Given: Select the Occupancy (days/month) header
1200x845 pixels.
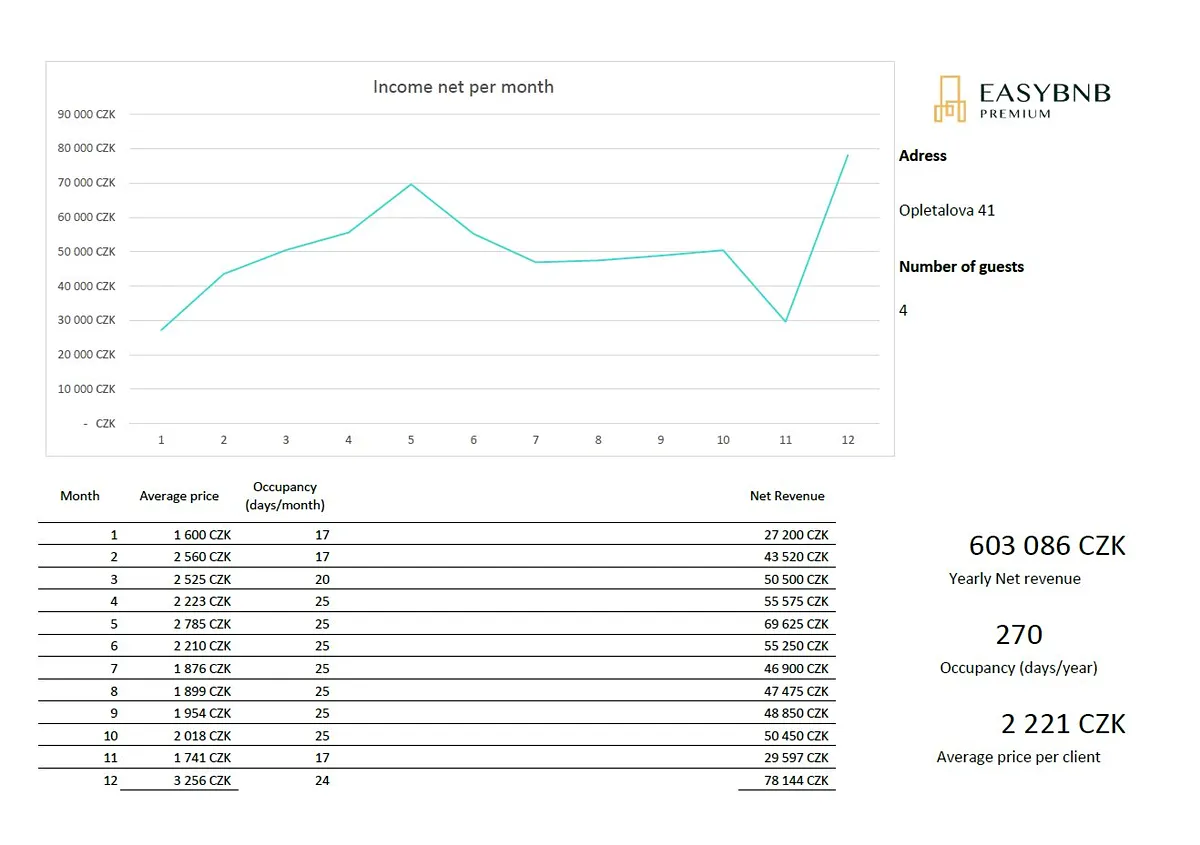Looking at the screenshot, I should click(285, 496).
